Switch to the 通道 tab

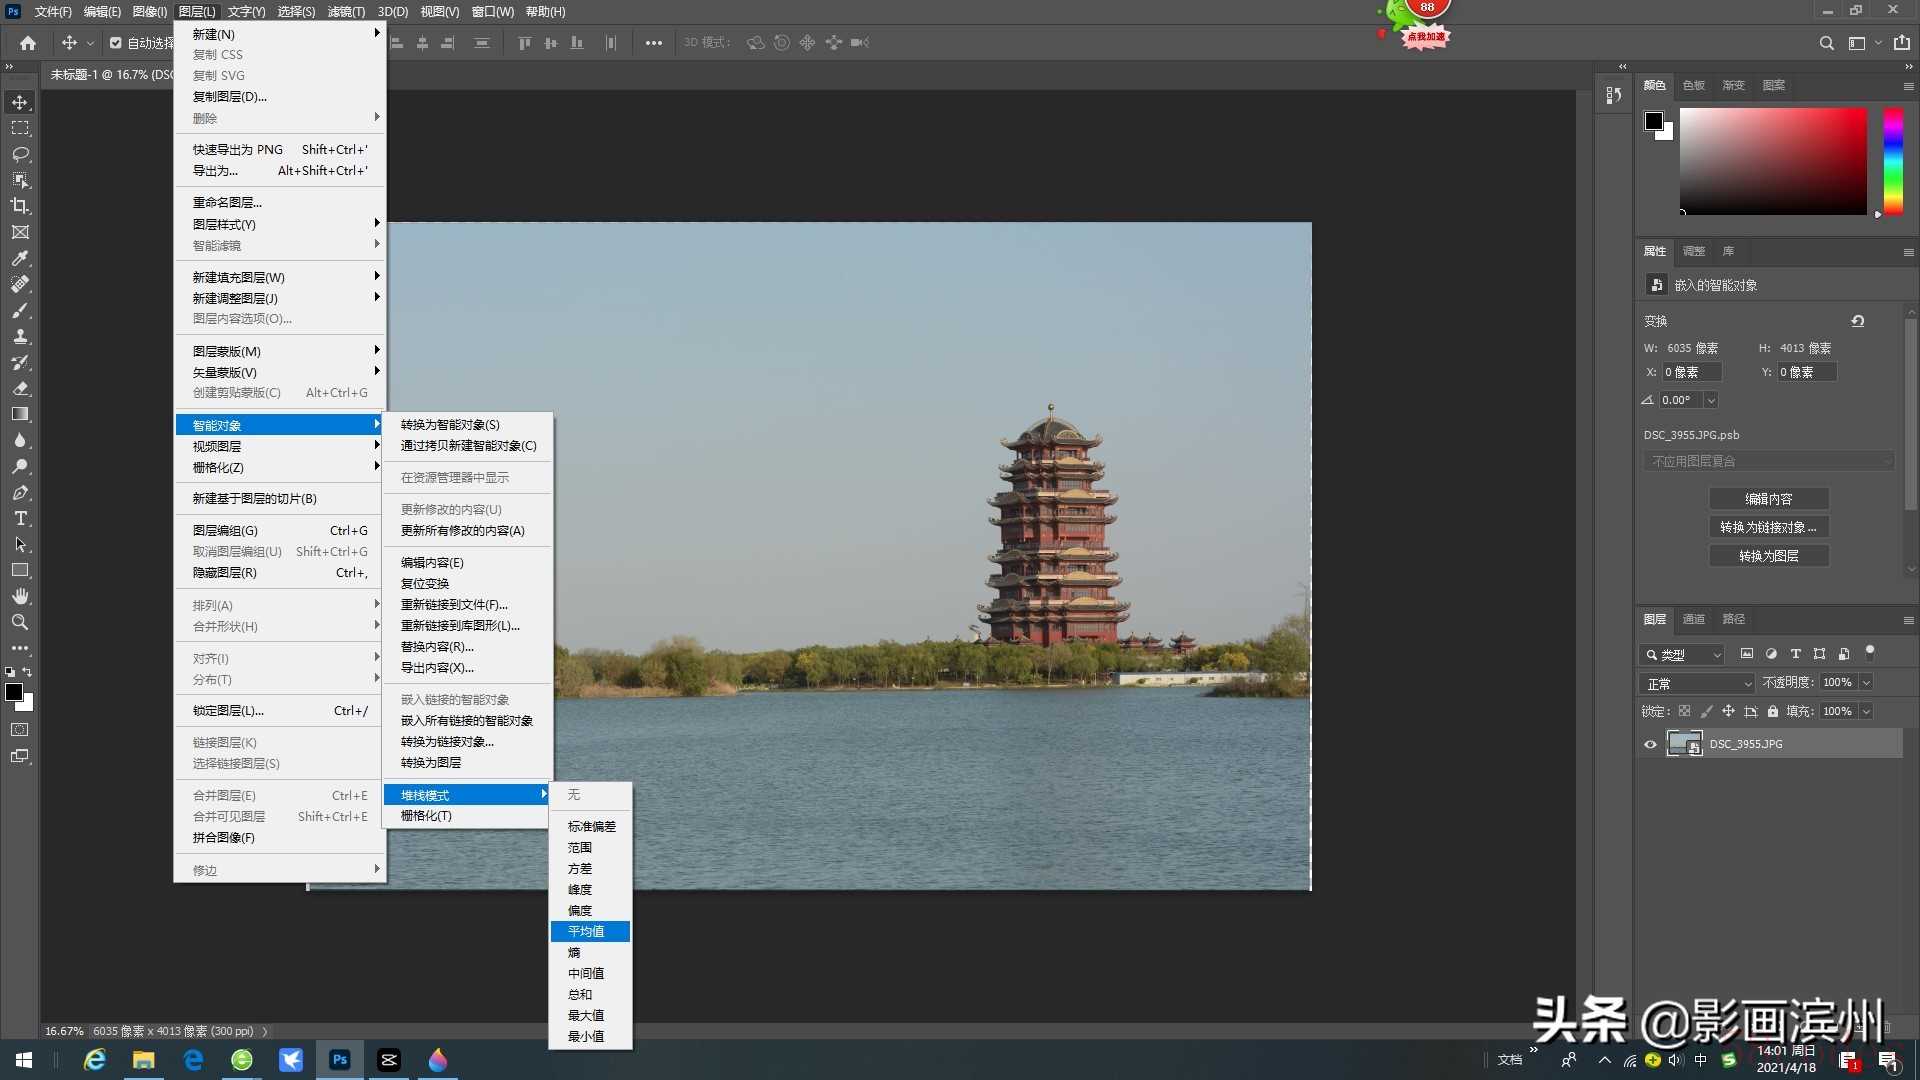[1693, 619]
